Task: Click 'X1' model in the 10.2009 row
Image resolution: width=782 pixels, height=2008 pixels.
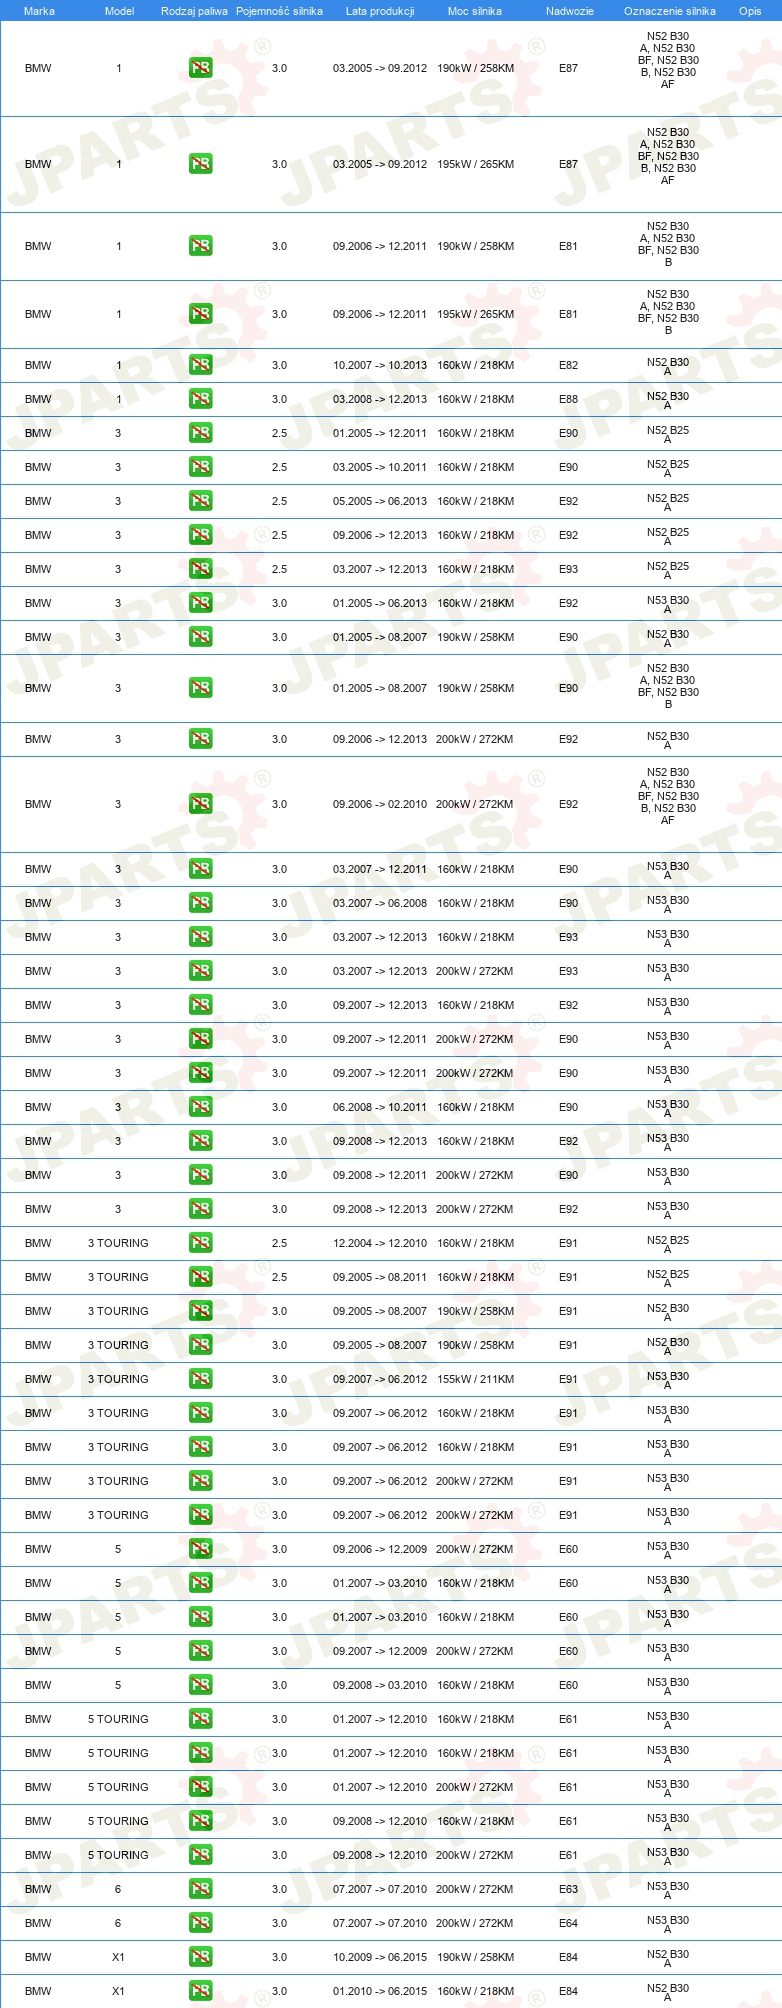Action: pos(118,1957)
